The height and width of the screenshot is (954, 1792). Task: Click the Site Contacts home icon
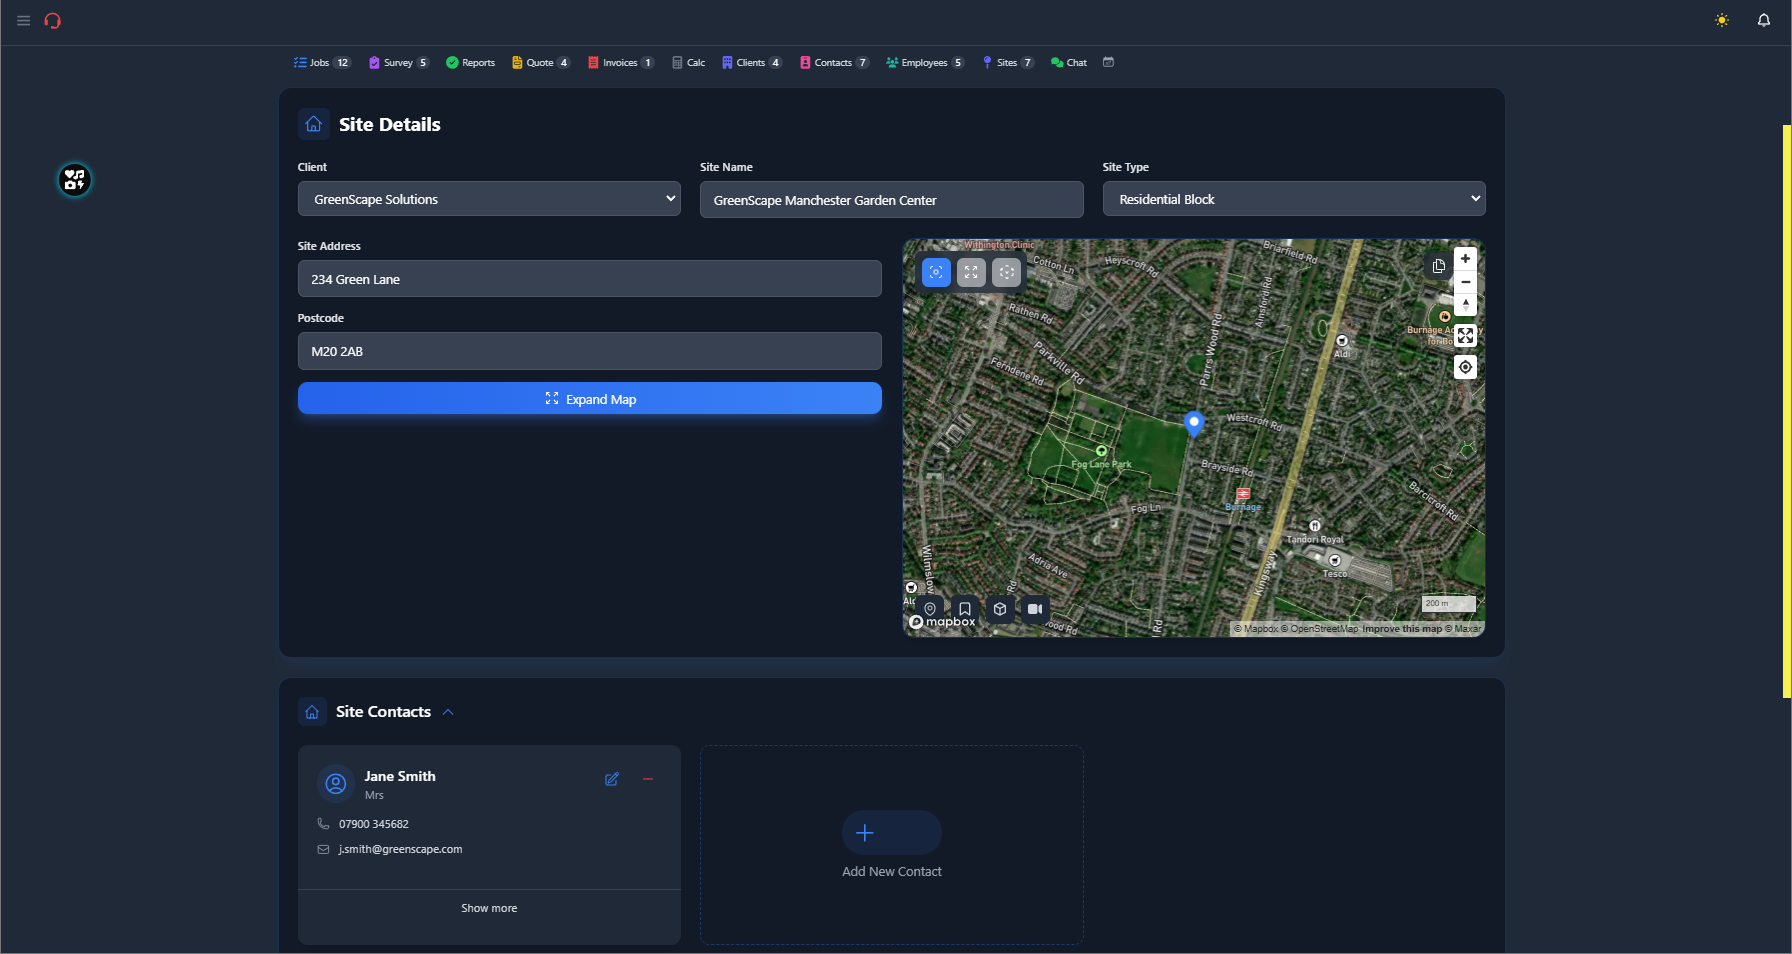pyautogui.click(x=312, y=712)
